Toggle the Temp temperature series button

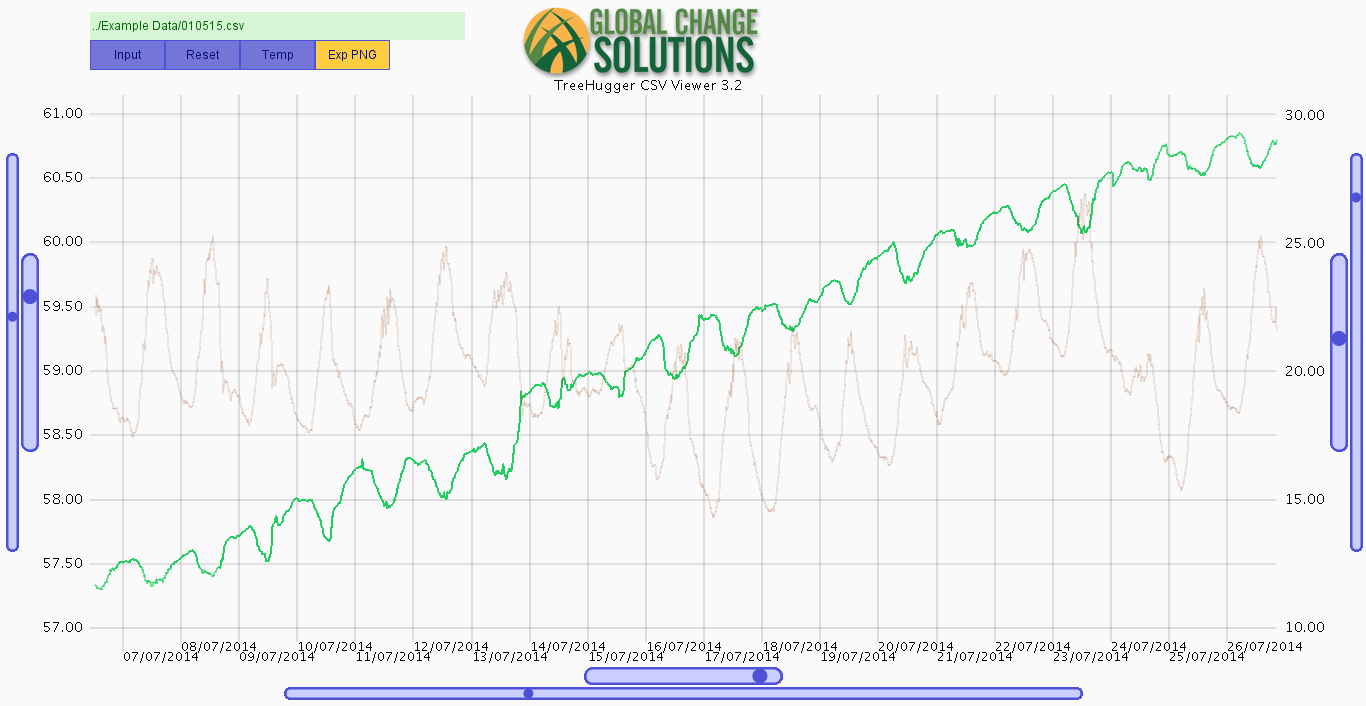pos(278,55)
